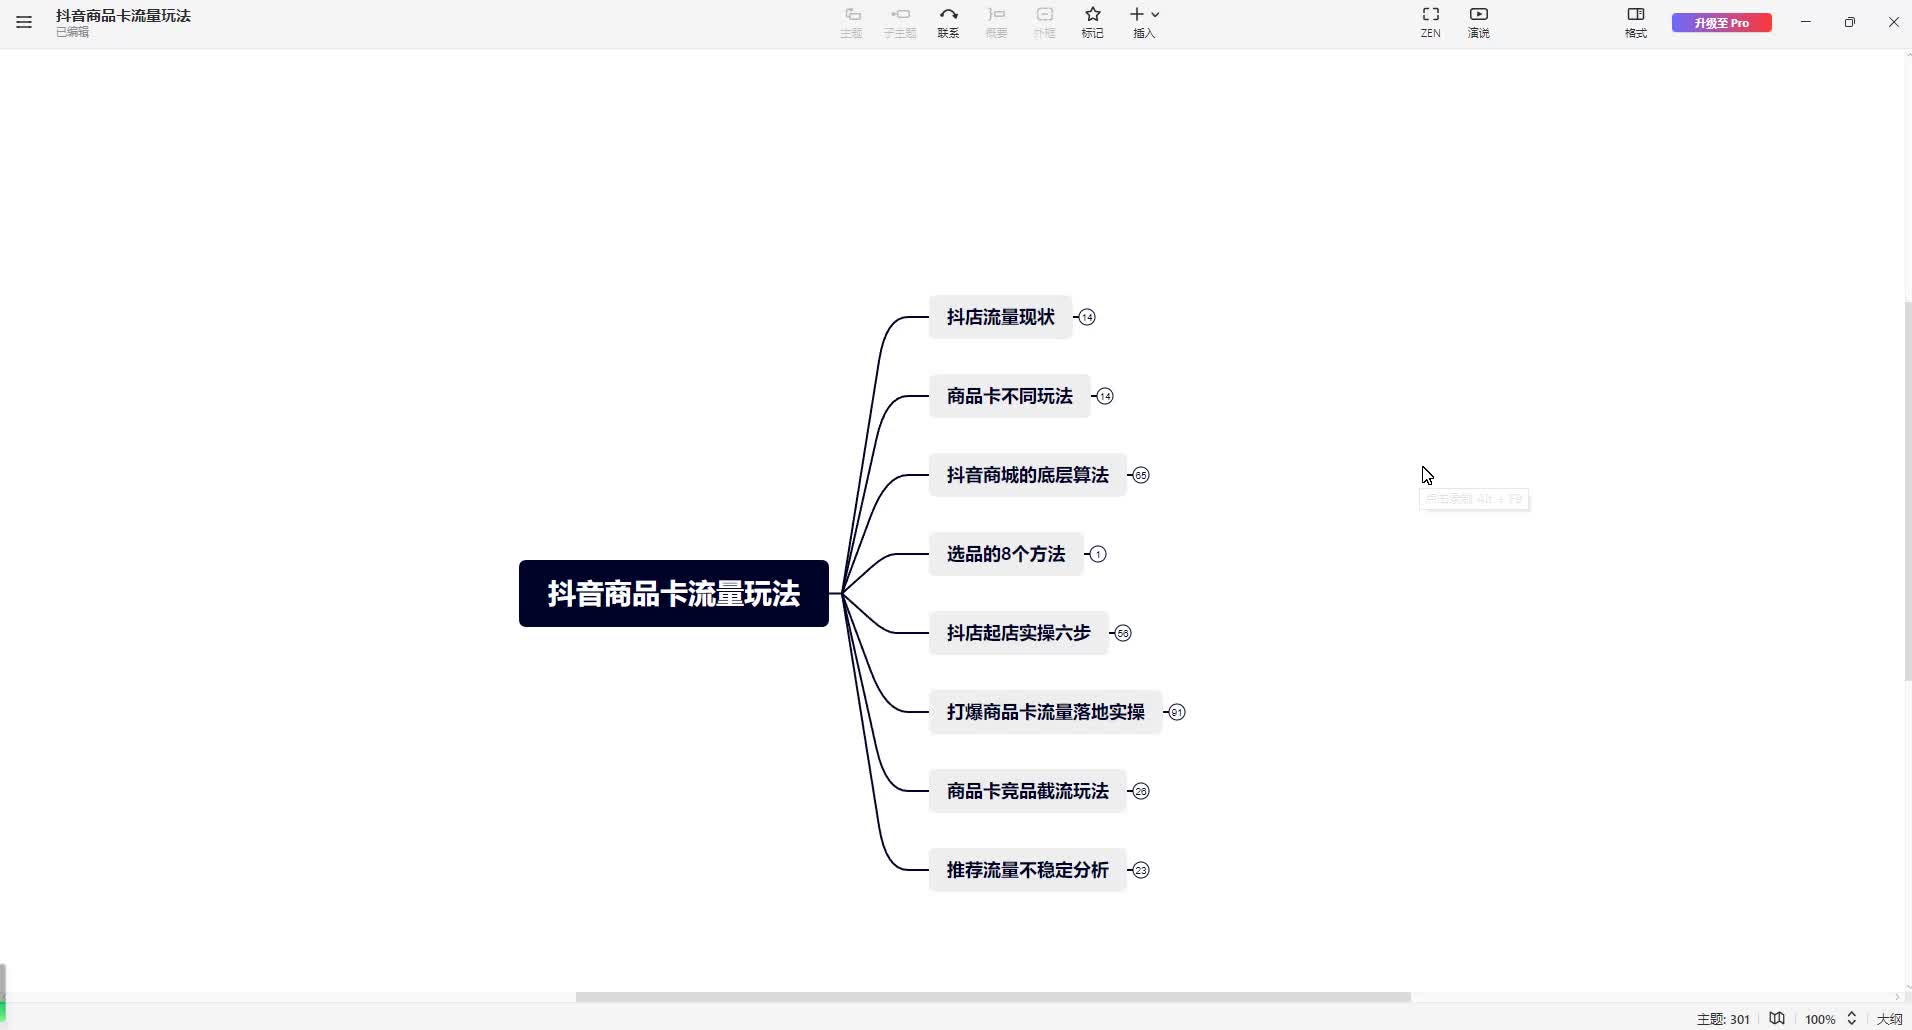Restore down the XMind window
This screenshot has width=1912, height=1030.
pos(1850,22)
